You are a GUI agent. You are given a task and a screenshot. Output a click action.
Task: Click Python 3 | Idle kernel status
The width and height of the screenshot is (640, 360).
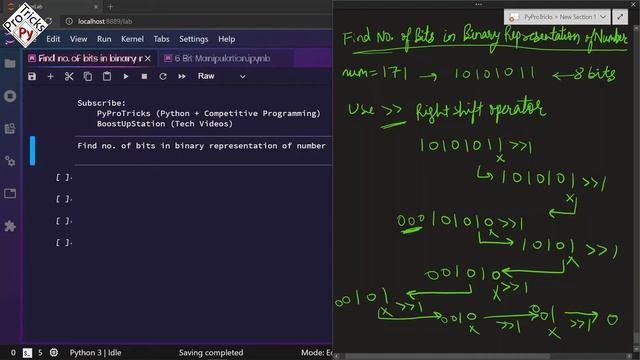coord(96,353)
